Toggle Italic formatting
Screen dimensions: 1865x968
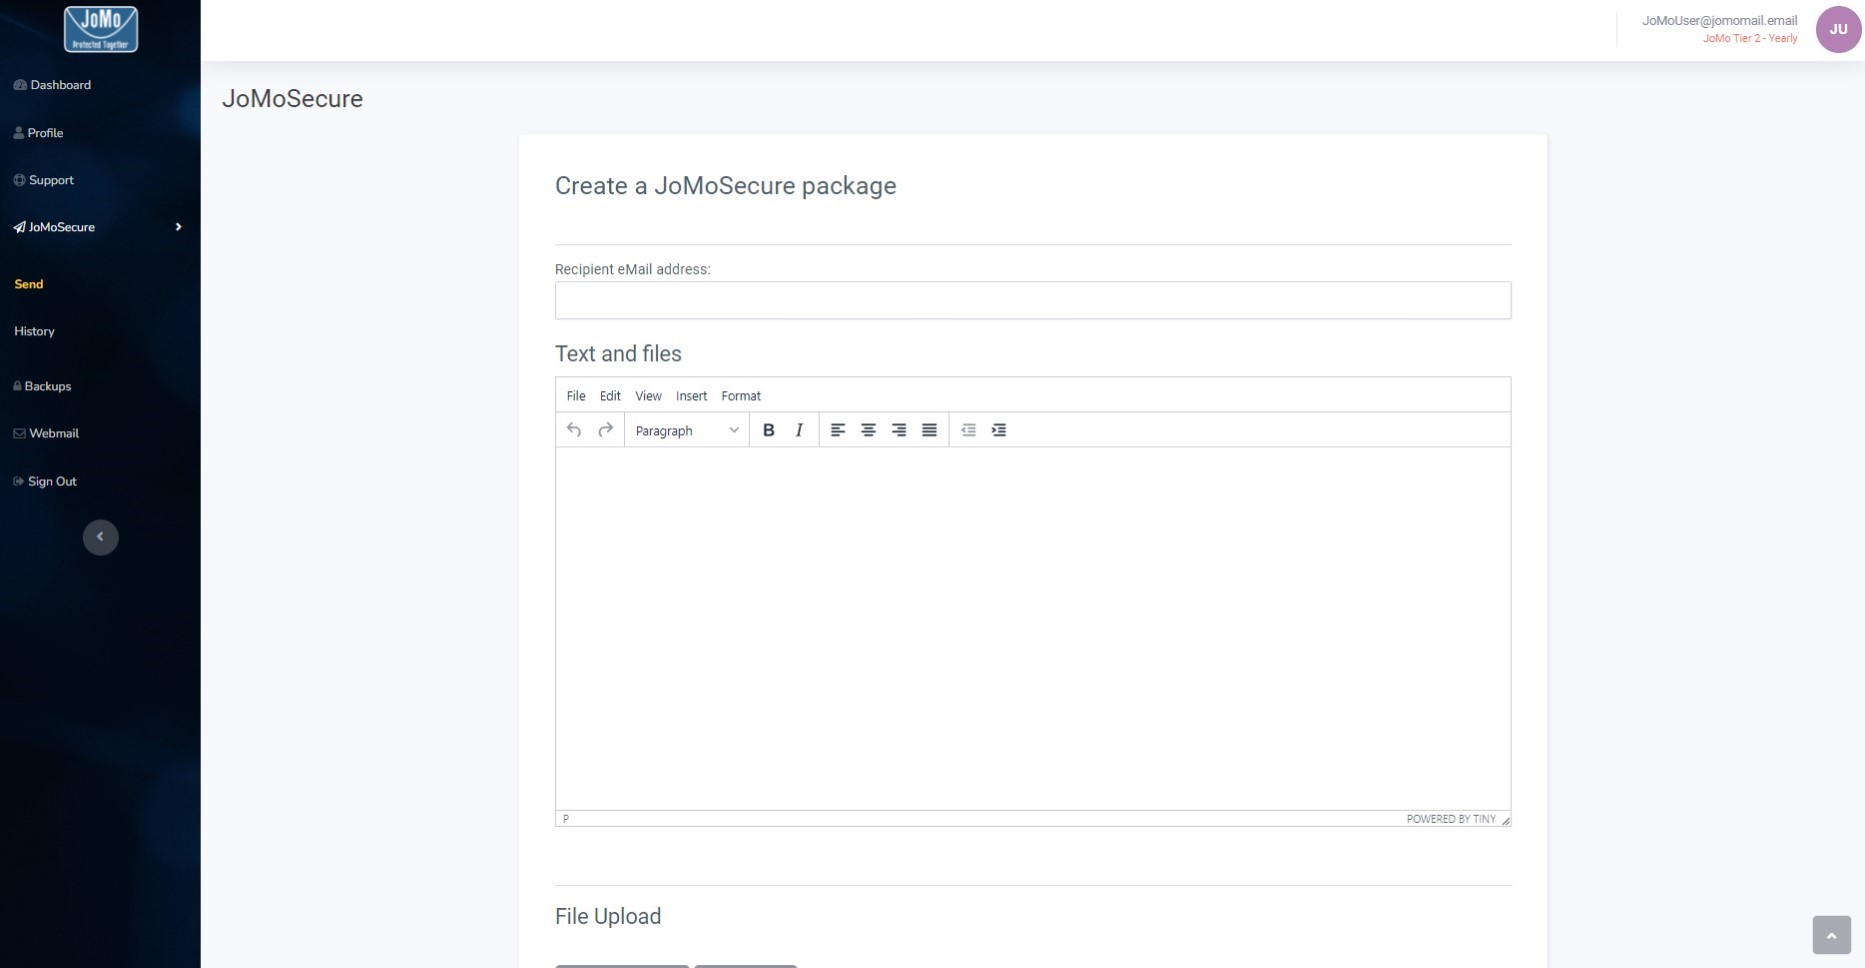[798, 430]
